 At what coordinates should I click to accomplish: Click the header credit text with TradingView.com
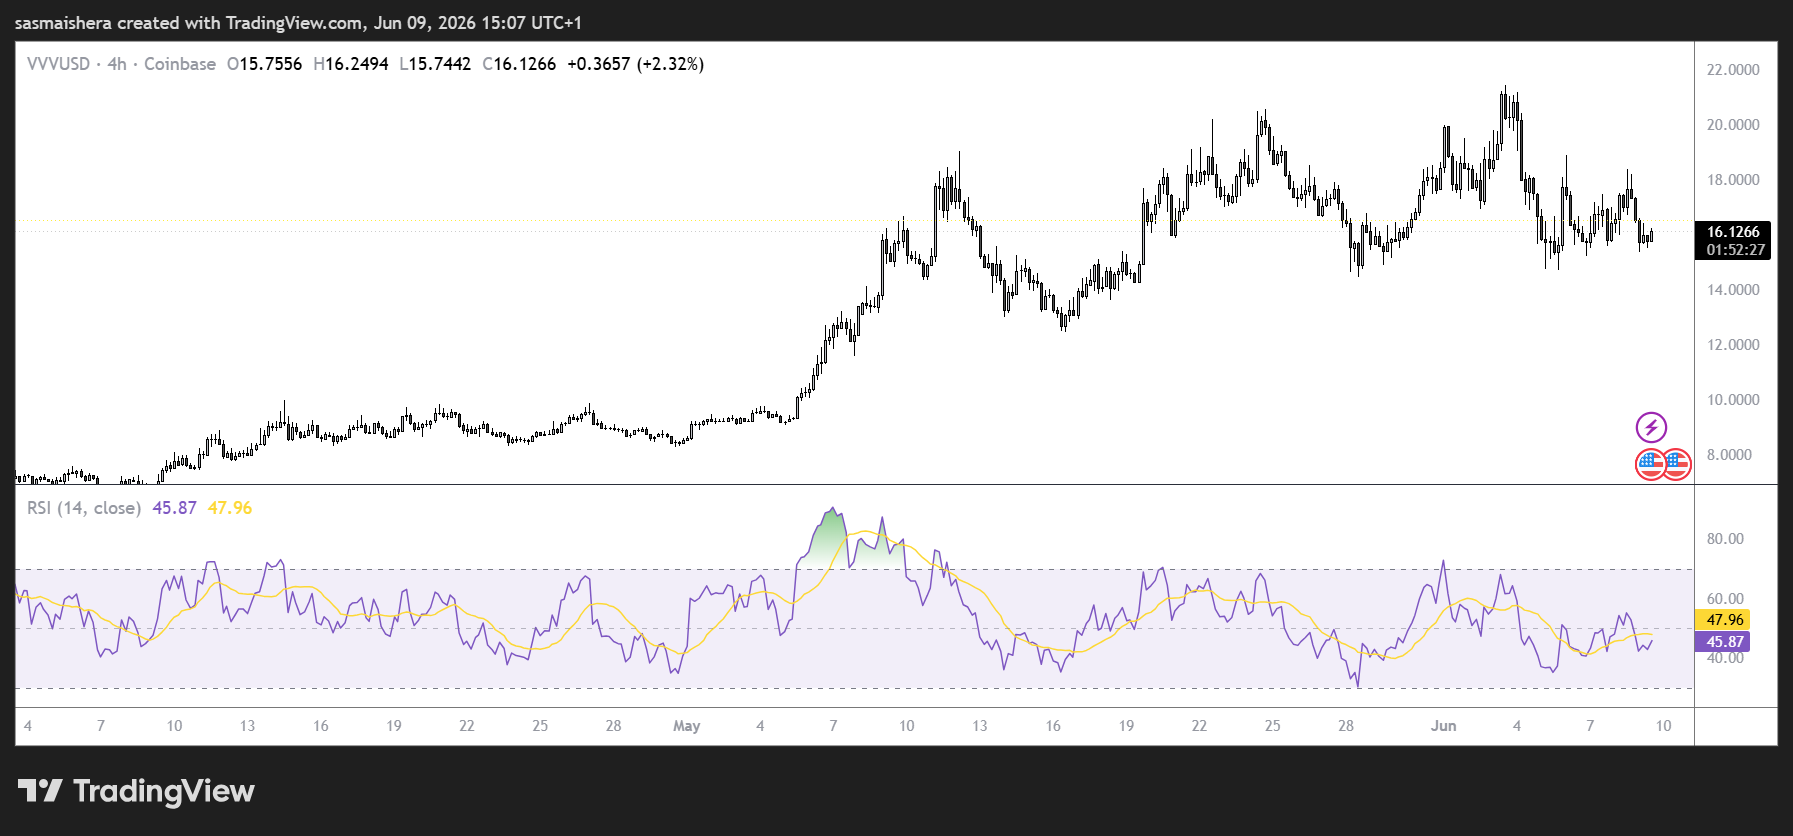point(298,22)
